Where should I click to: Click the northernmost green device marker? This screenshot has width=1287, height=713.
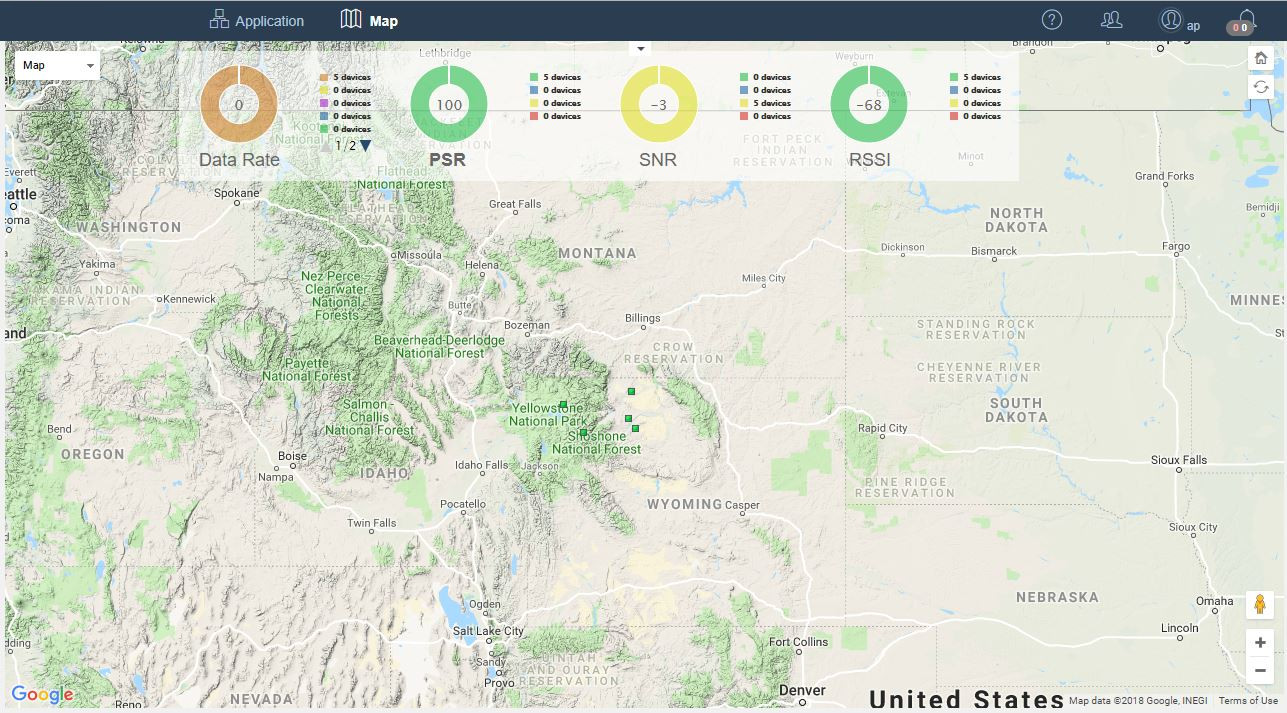(x=632, y=391)
